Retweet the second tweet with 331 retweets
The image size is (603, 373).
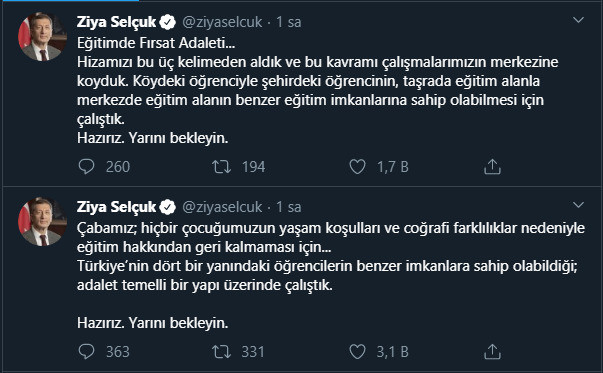tap(222, 351)
